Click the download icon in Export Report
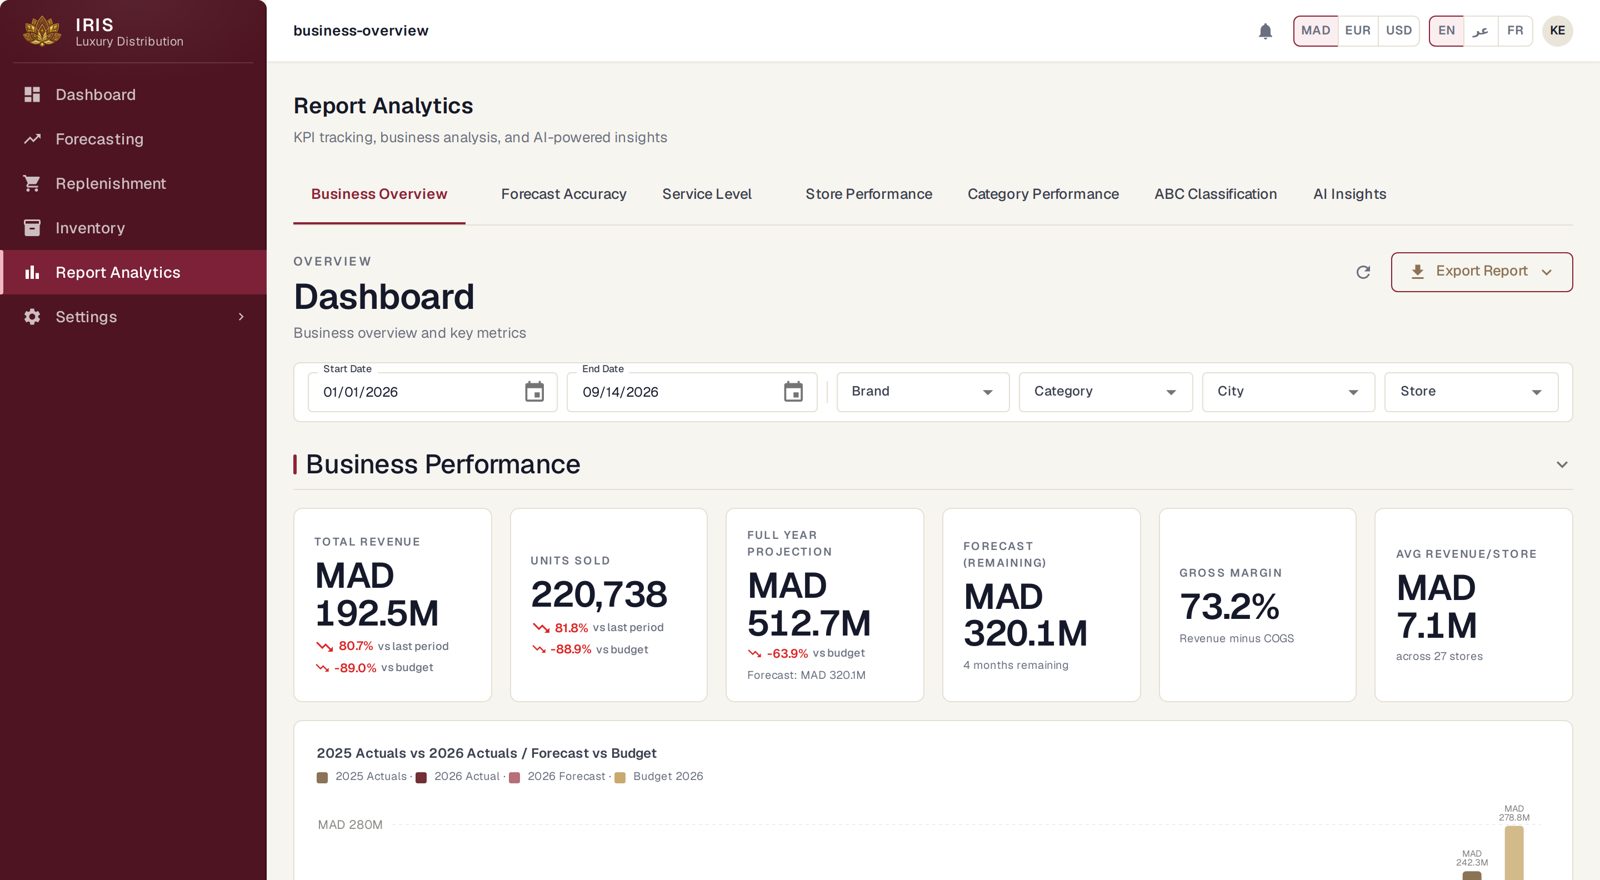Image resolution: width=1600 pixels, height=880 pixels. [1417, 271]
